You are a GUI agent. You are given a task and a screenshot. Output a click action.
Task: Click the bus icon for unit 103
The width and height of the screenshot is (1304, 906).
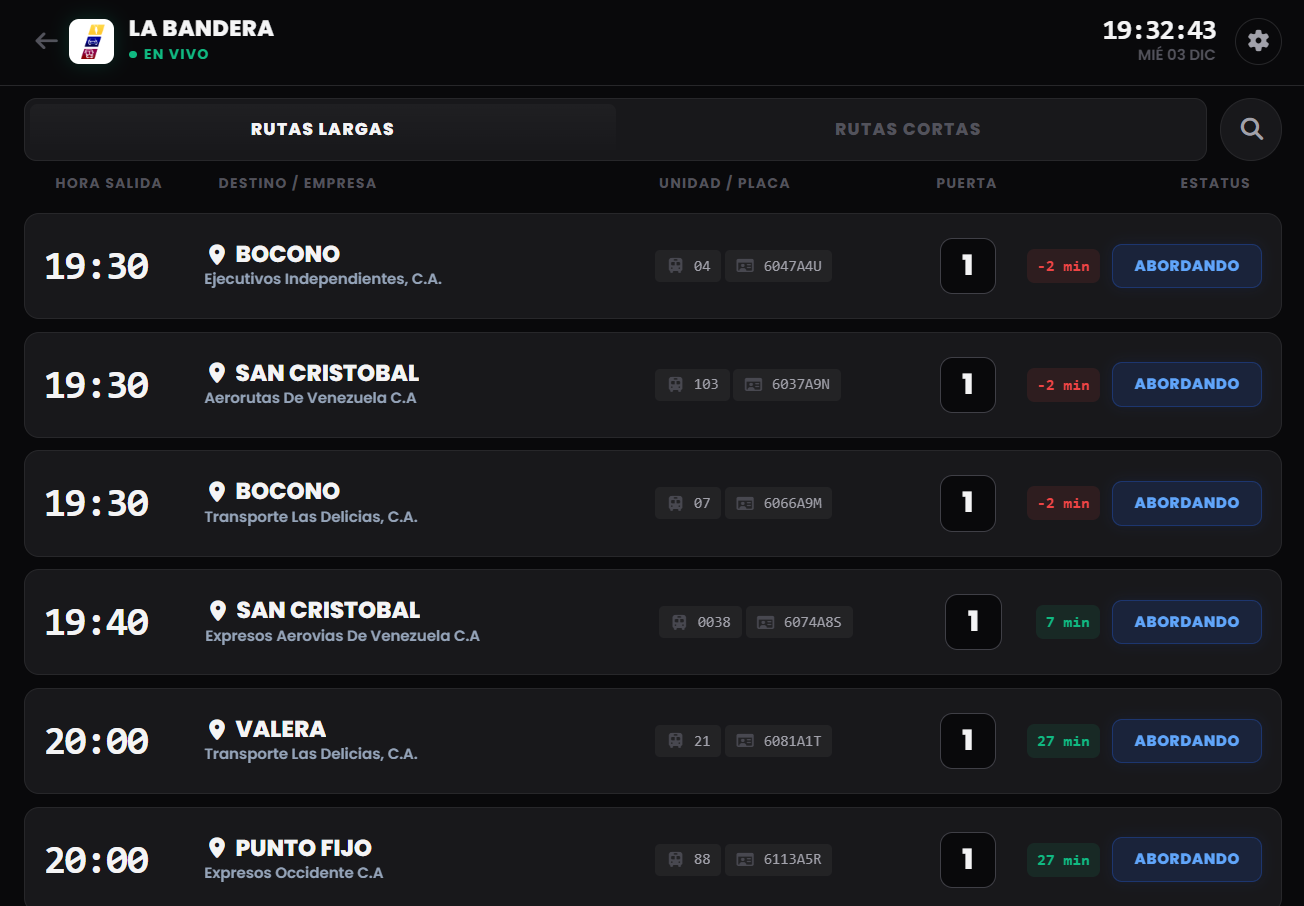pos(676,385)
